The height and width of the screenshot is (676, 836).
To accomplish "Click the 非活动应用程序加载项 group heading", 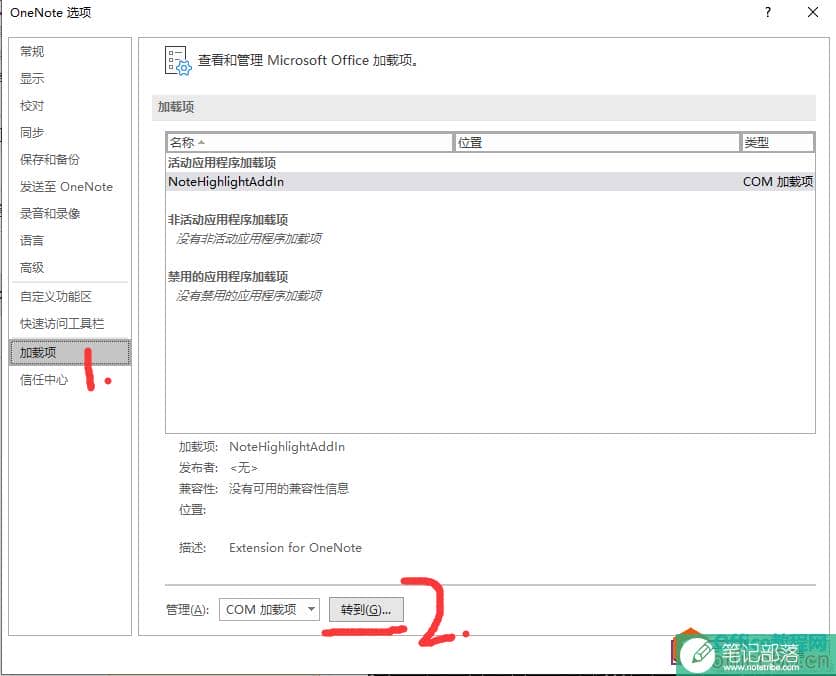I will click(228, 220).
